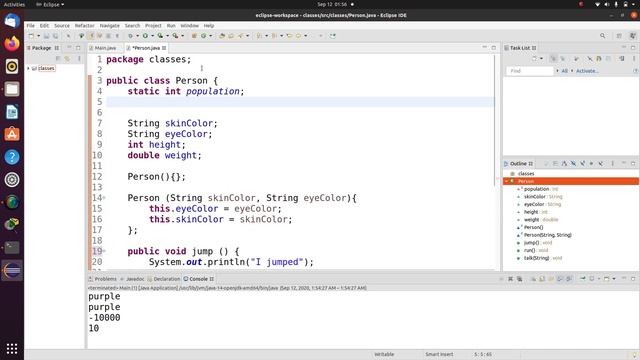This screenshot has height=360, width=640.
Task: Open Package Explorer view menu
Action: [x=79, y=58]
